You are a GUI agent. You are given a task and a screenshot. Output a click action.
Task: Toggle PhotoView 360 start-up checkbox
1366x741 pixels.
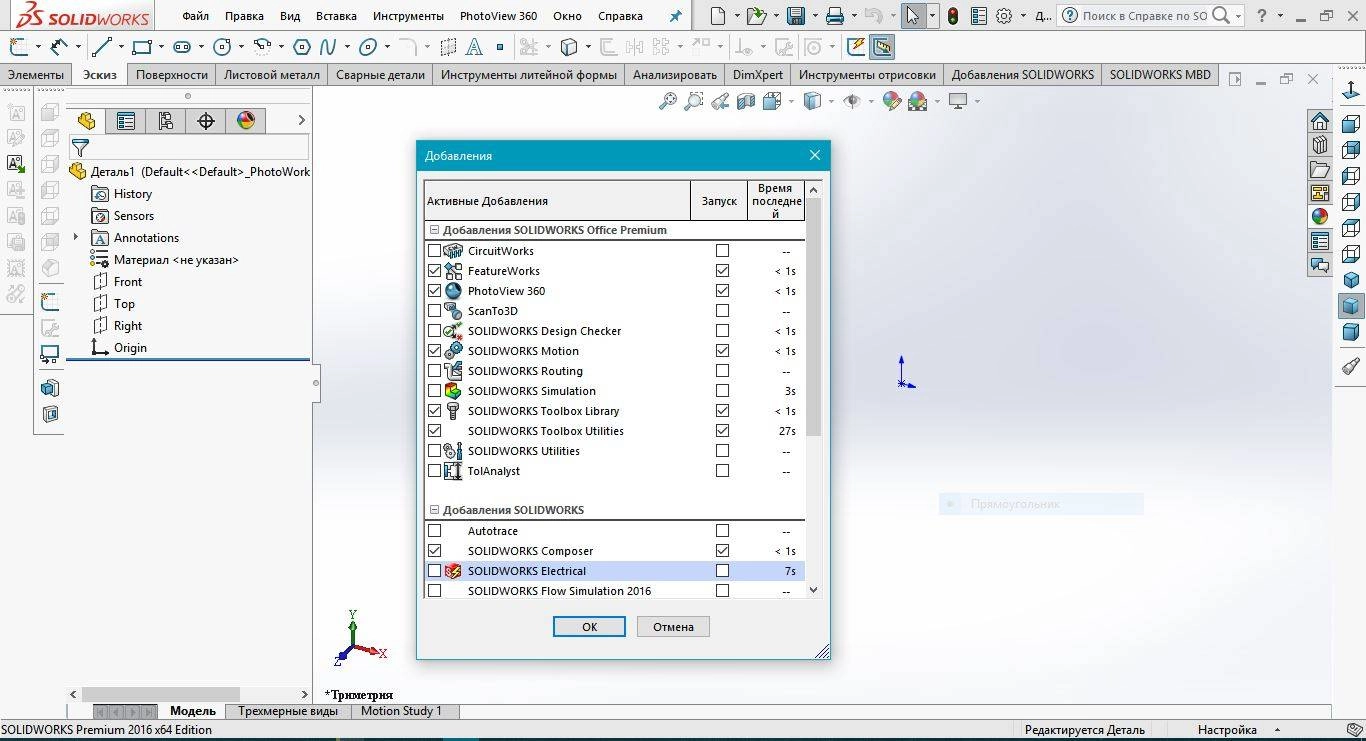click(722, 291)
